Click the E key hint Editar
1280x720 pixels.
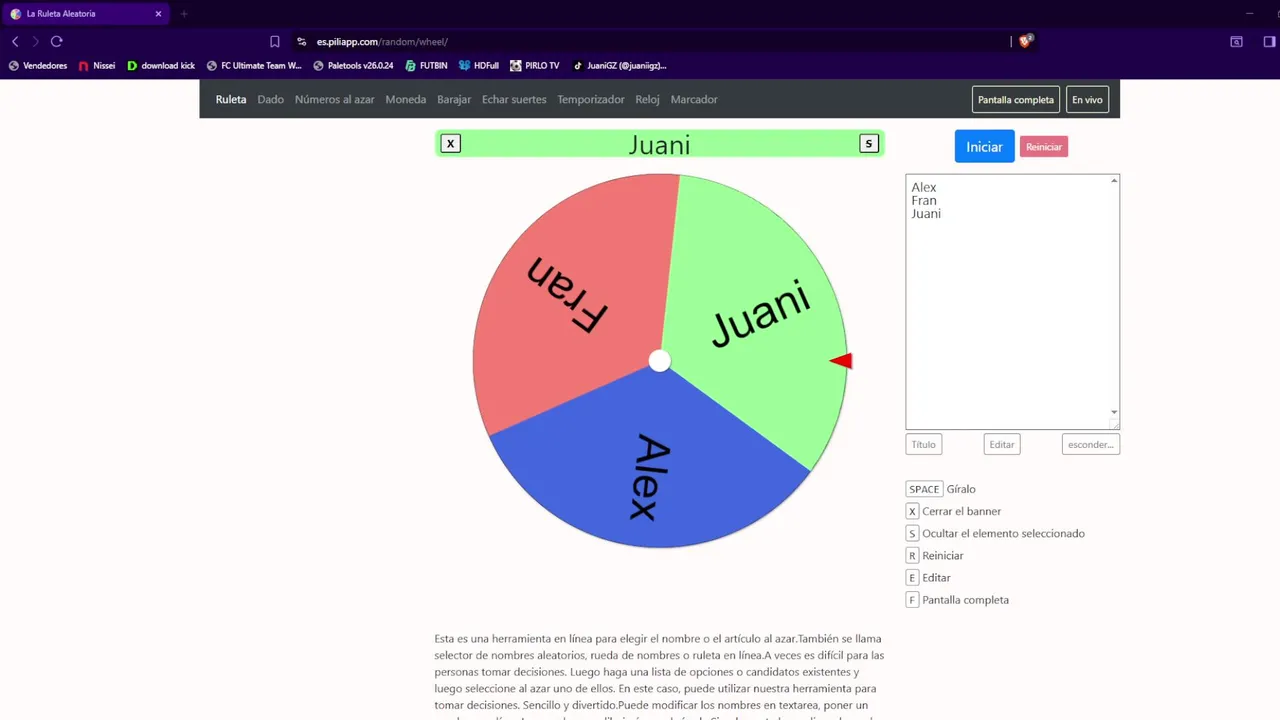click(x=912, y=577)
